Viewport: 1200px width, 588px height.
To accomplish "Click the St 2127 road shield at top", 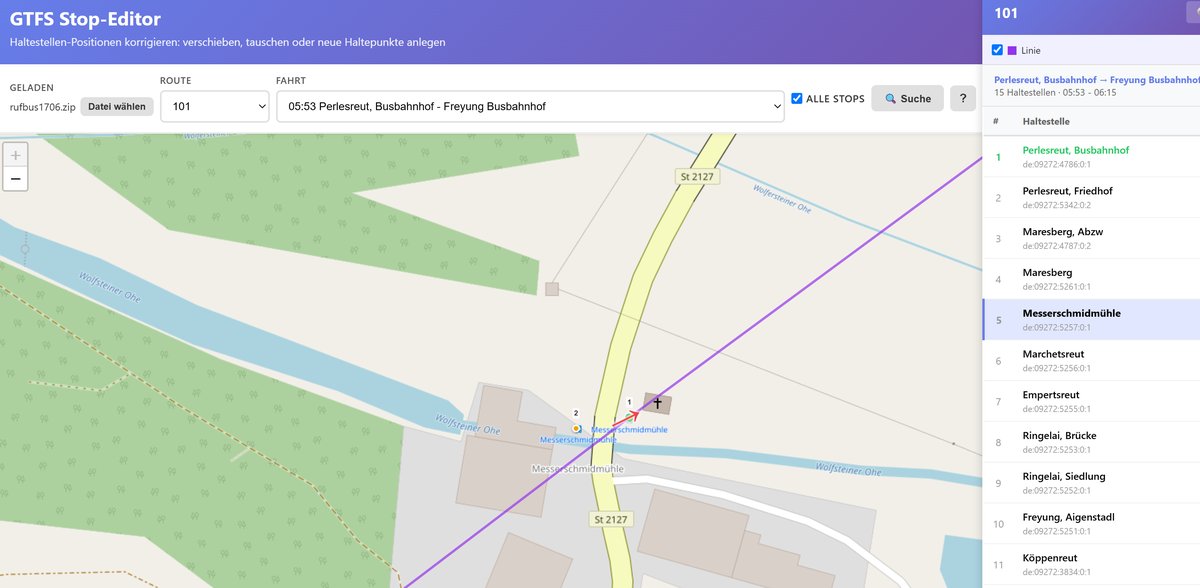I will click(696, 176).
